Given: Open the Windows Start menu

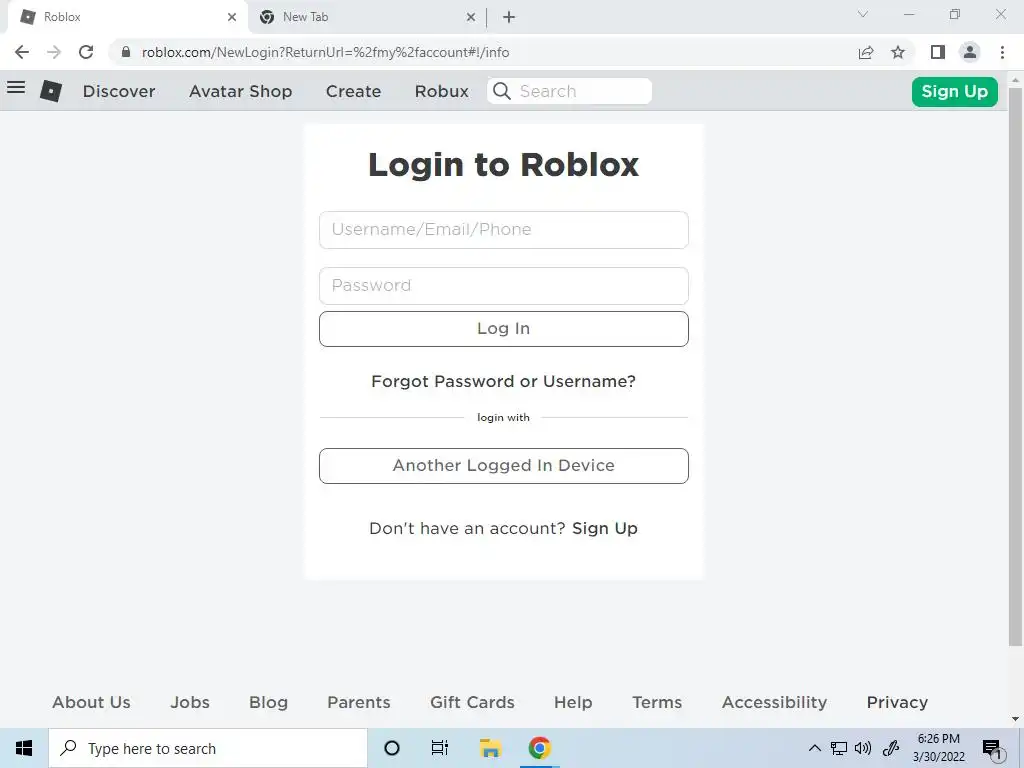Looking at the screenshot, I should pos(24,748).
